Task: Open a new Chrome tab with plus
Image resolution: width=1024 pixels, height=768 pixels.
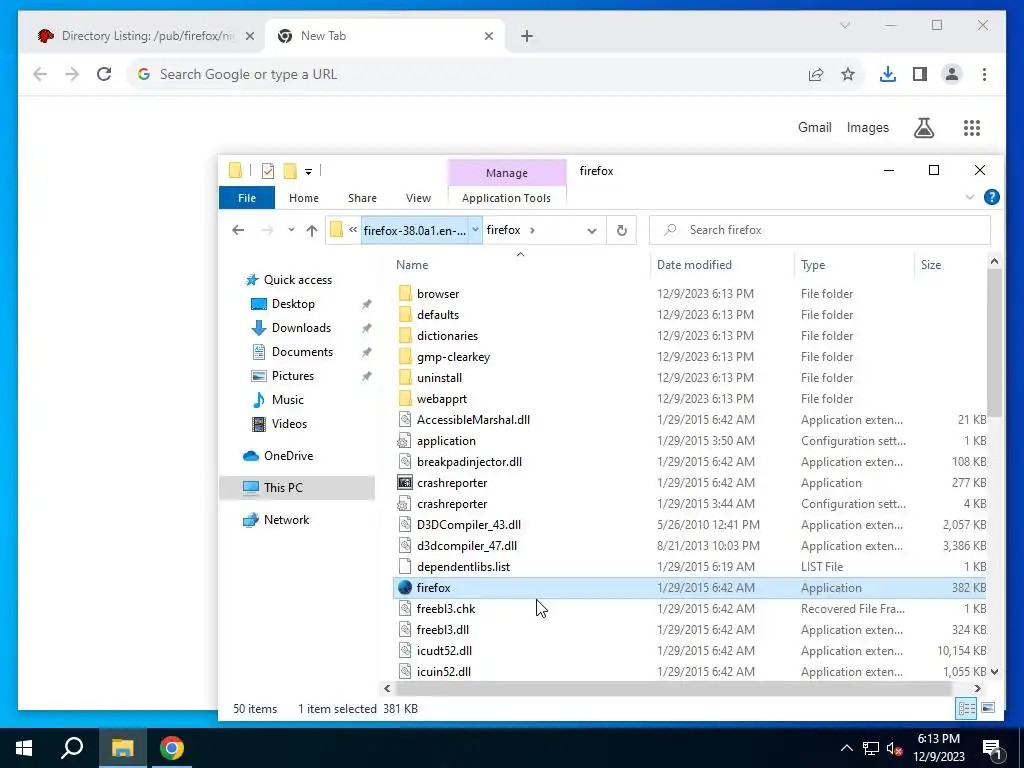Action: 527,36
